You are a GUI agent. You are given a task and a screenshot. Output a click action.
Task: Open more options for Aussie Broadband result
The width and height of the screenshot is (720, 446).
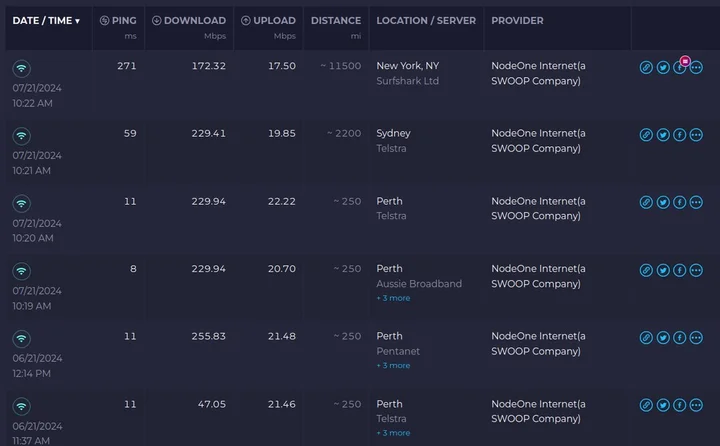[696, 270]
